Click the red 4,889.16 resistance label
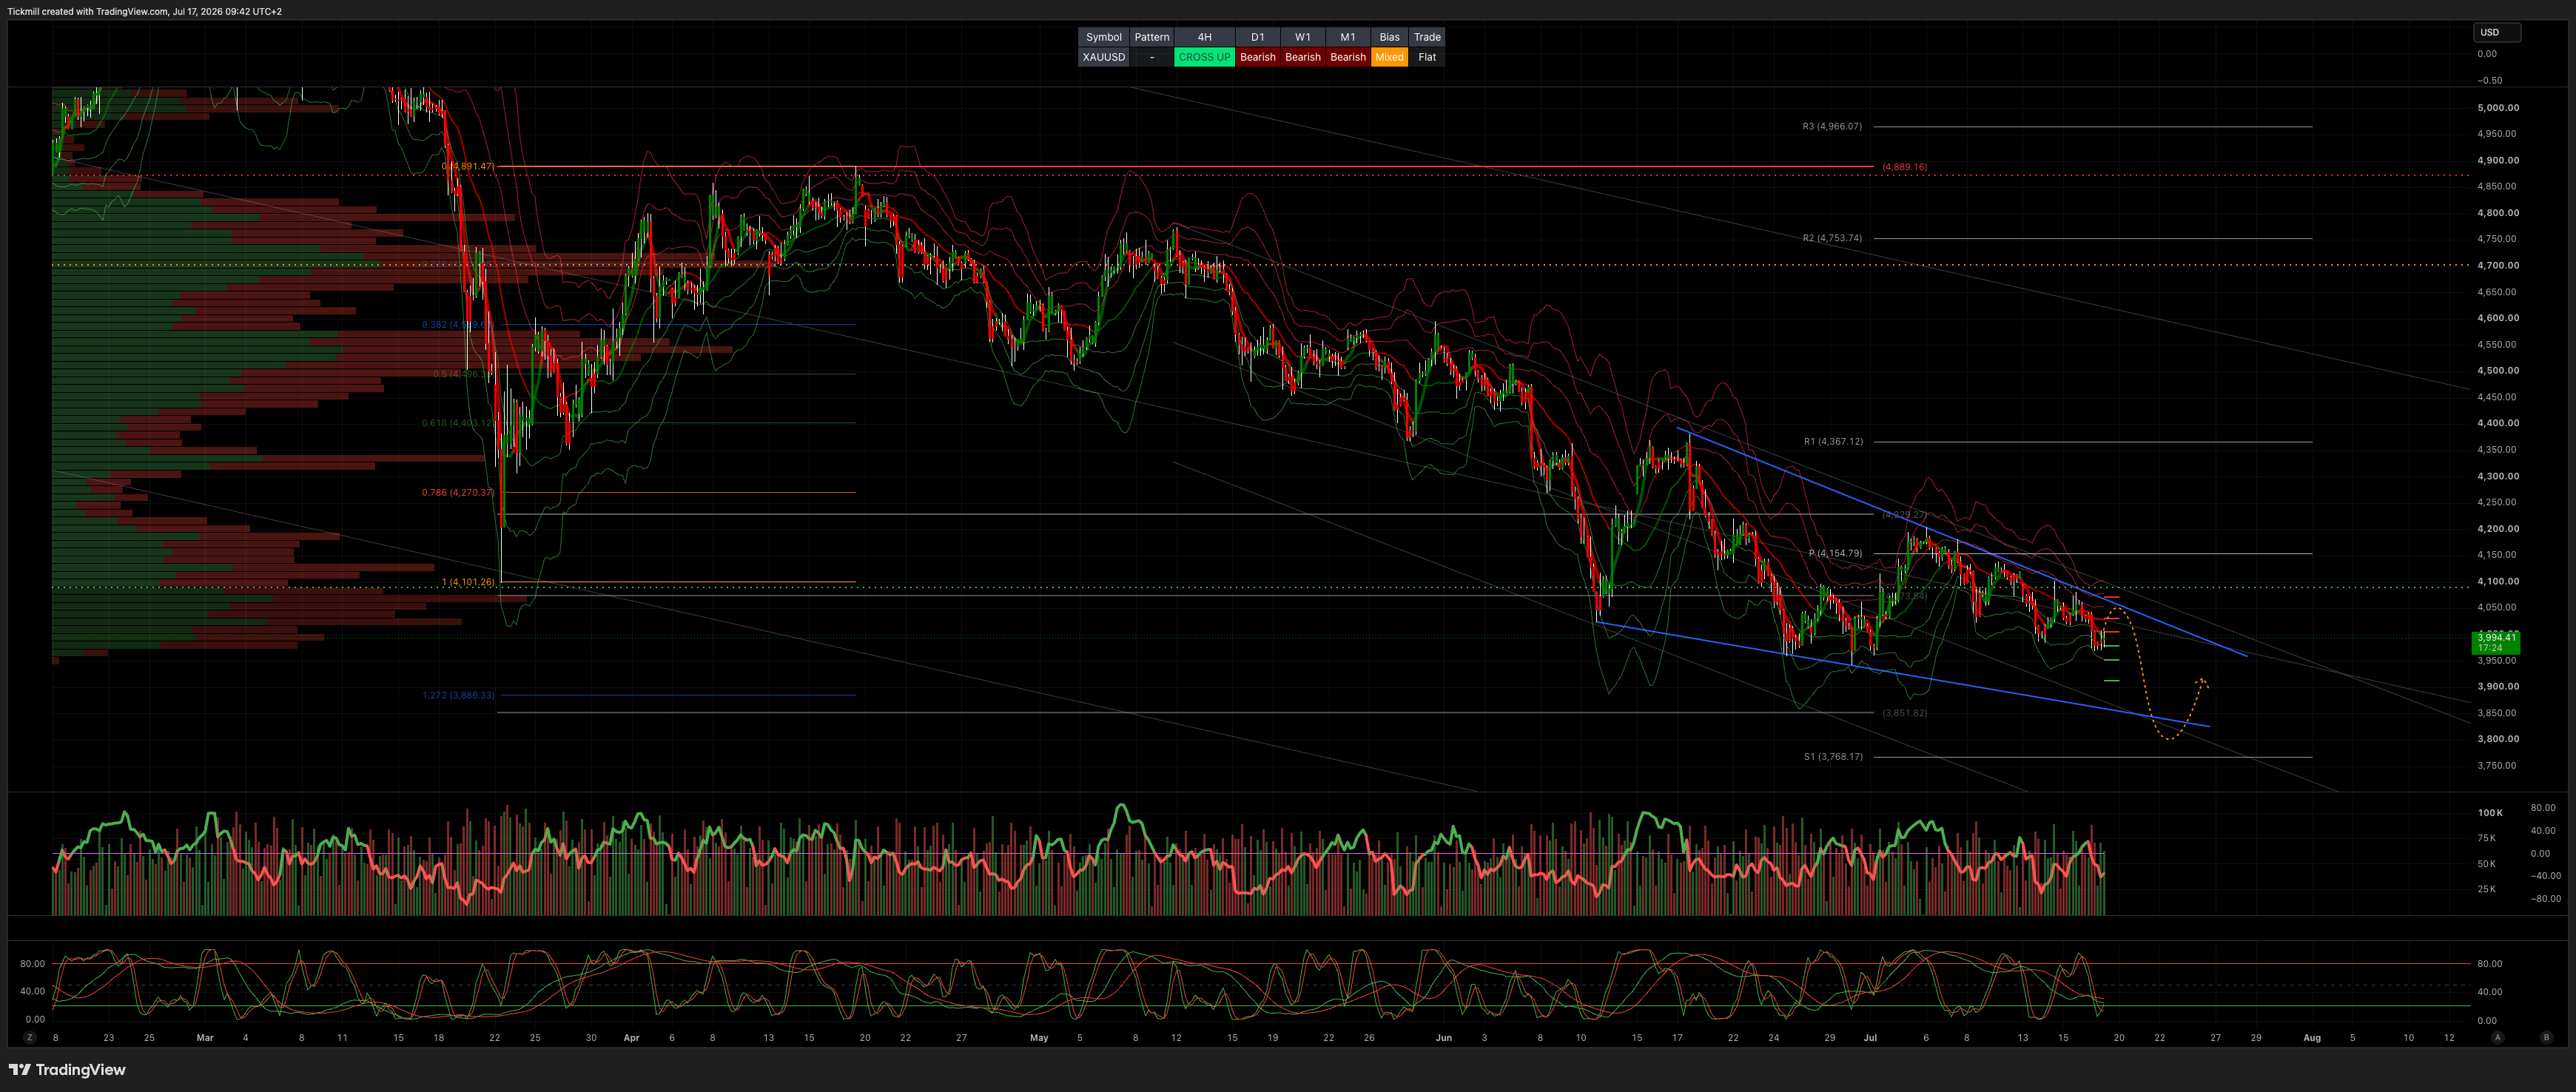The width and height of the screenshot is (2576, 1092). pyautogui.click(x=1904, y=167)
